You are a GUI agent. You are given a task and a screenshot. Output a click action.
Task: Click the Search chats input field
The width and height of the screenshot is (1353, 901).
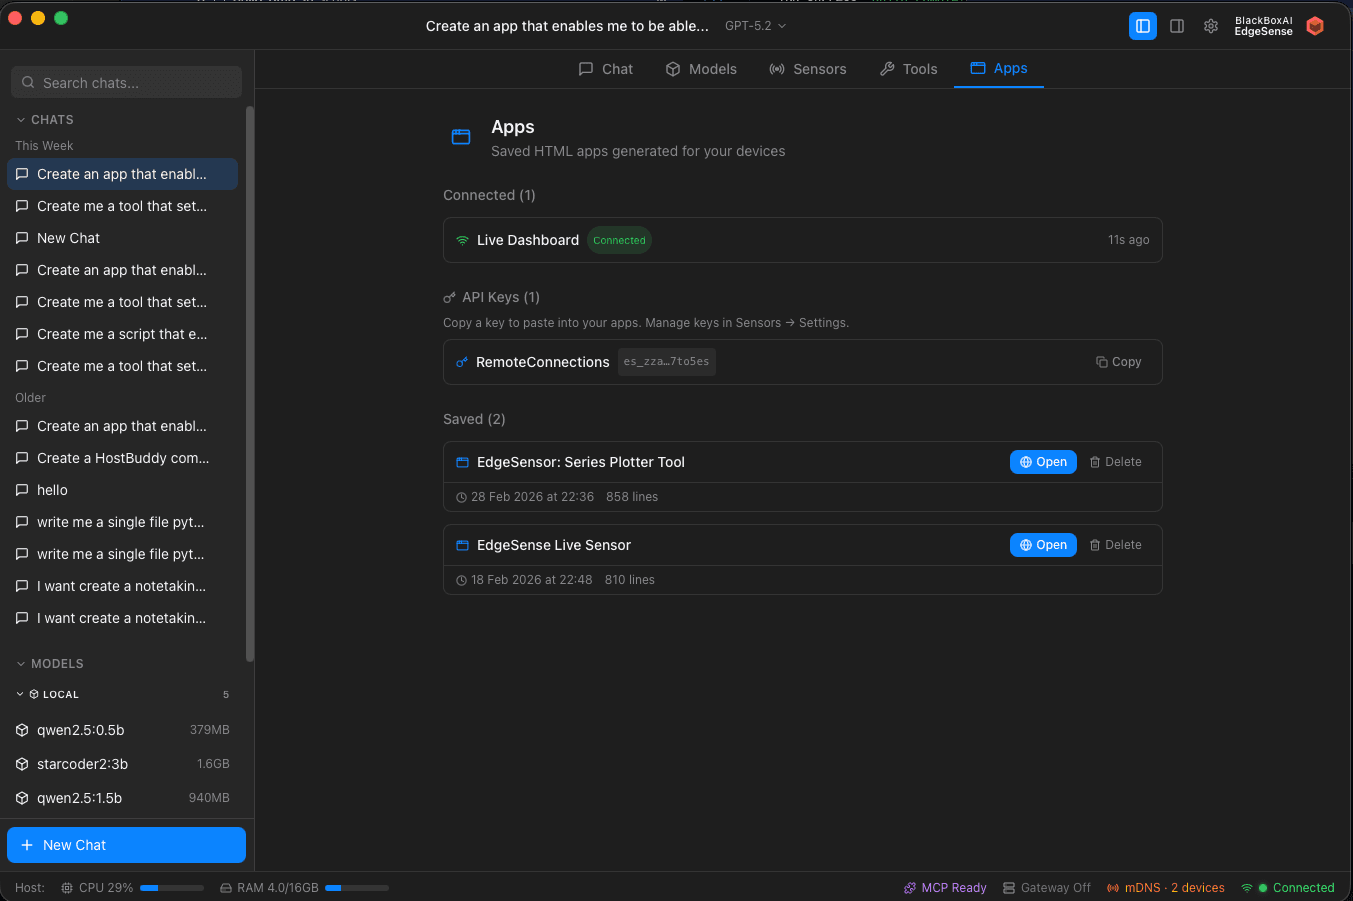point(126,83)
